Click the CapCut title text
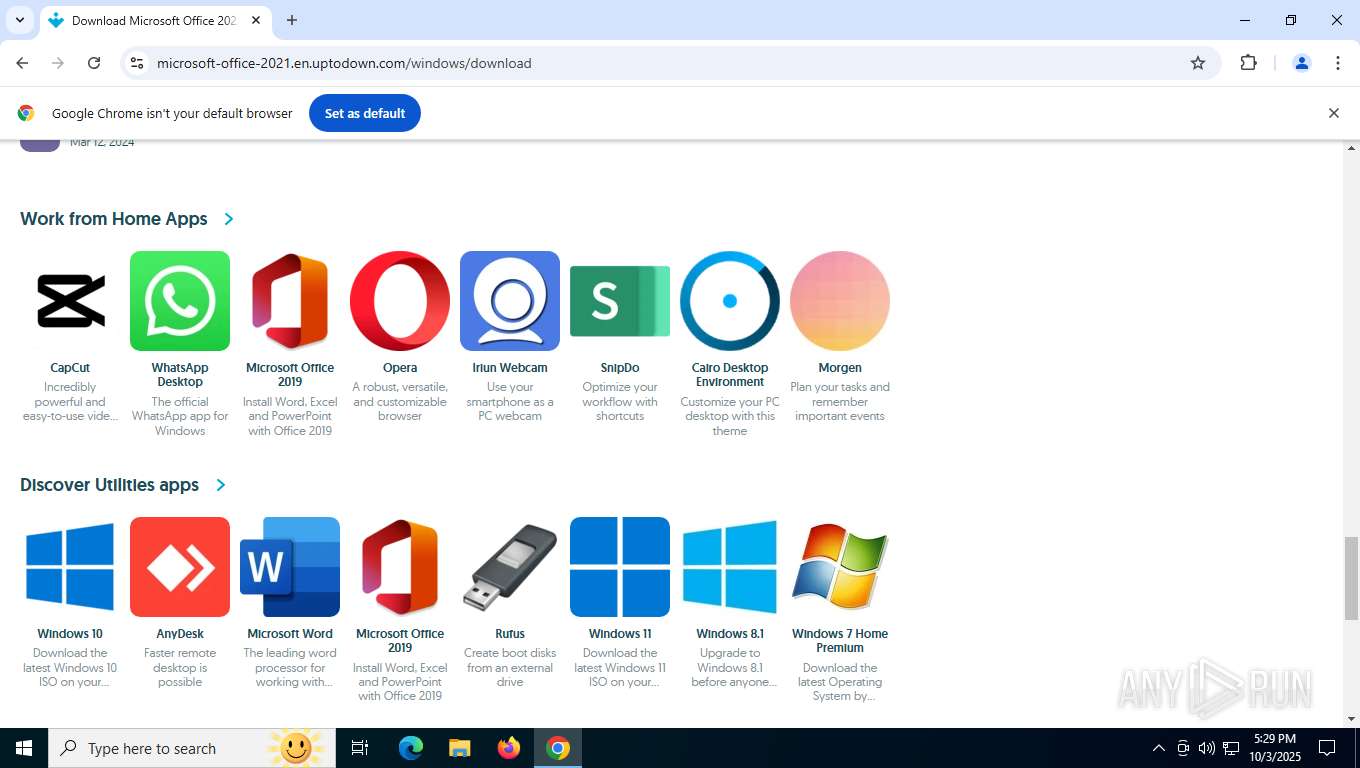The height and width of the screenshot is (768, 1360). 70,368
